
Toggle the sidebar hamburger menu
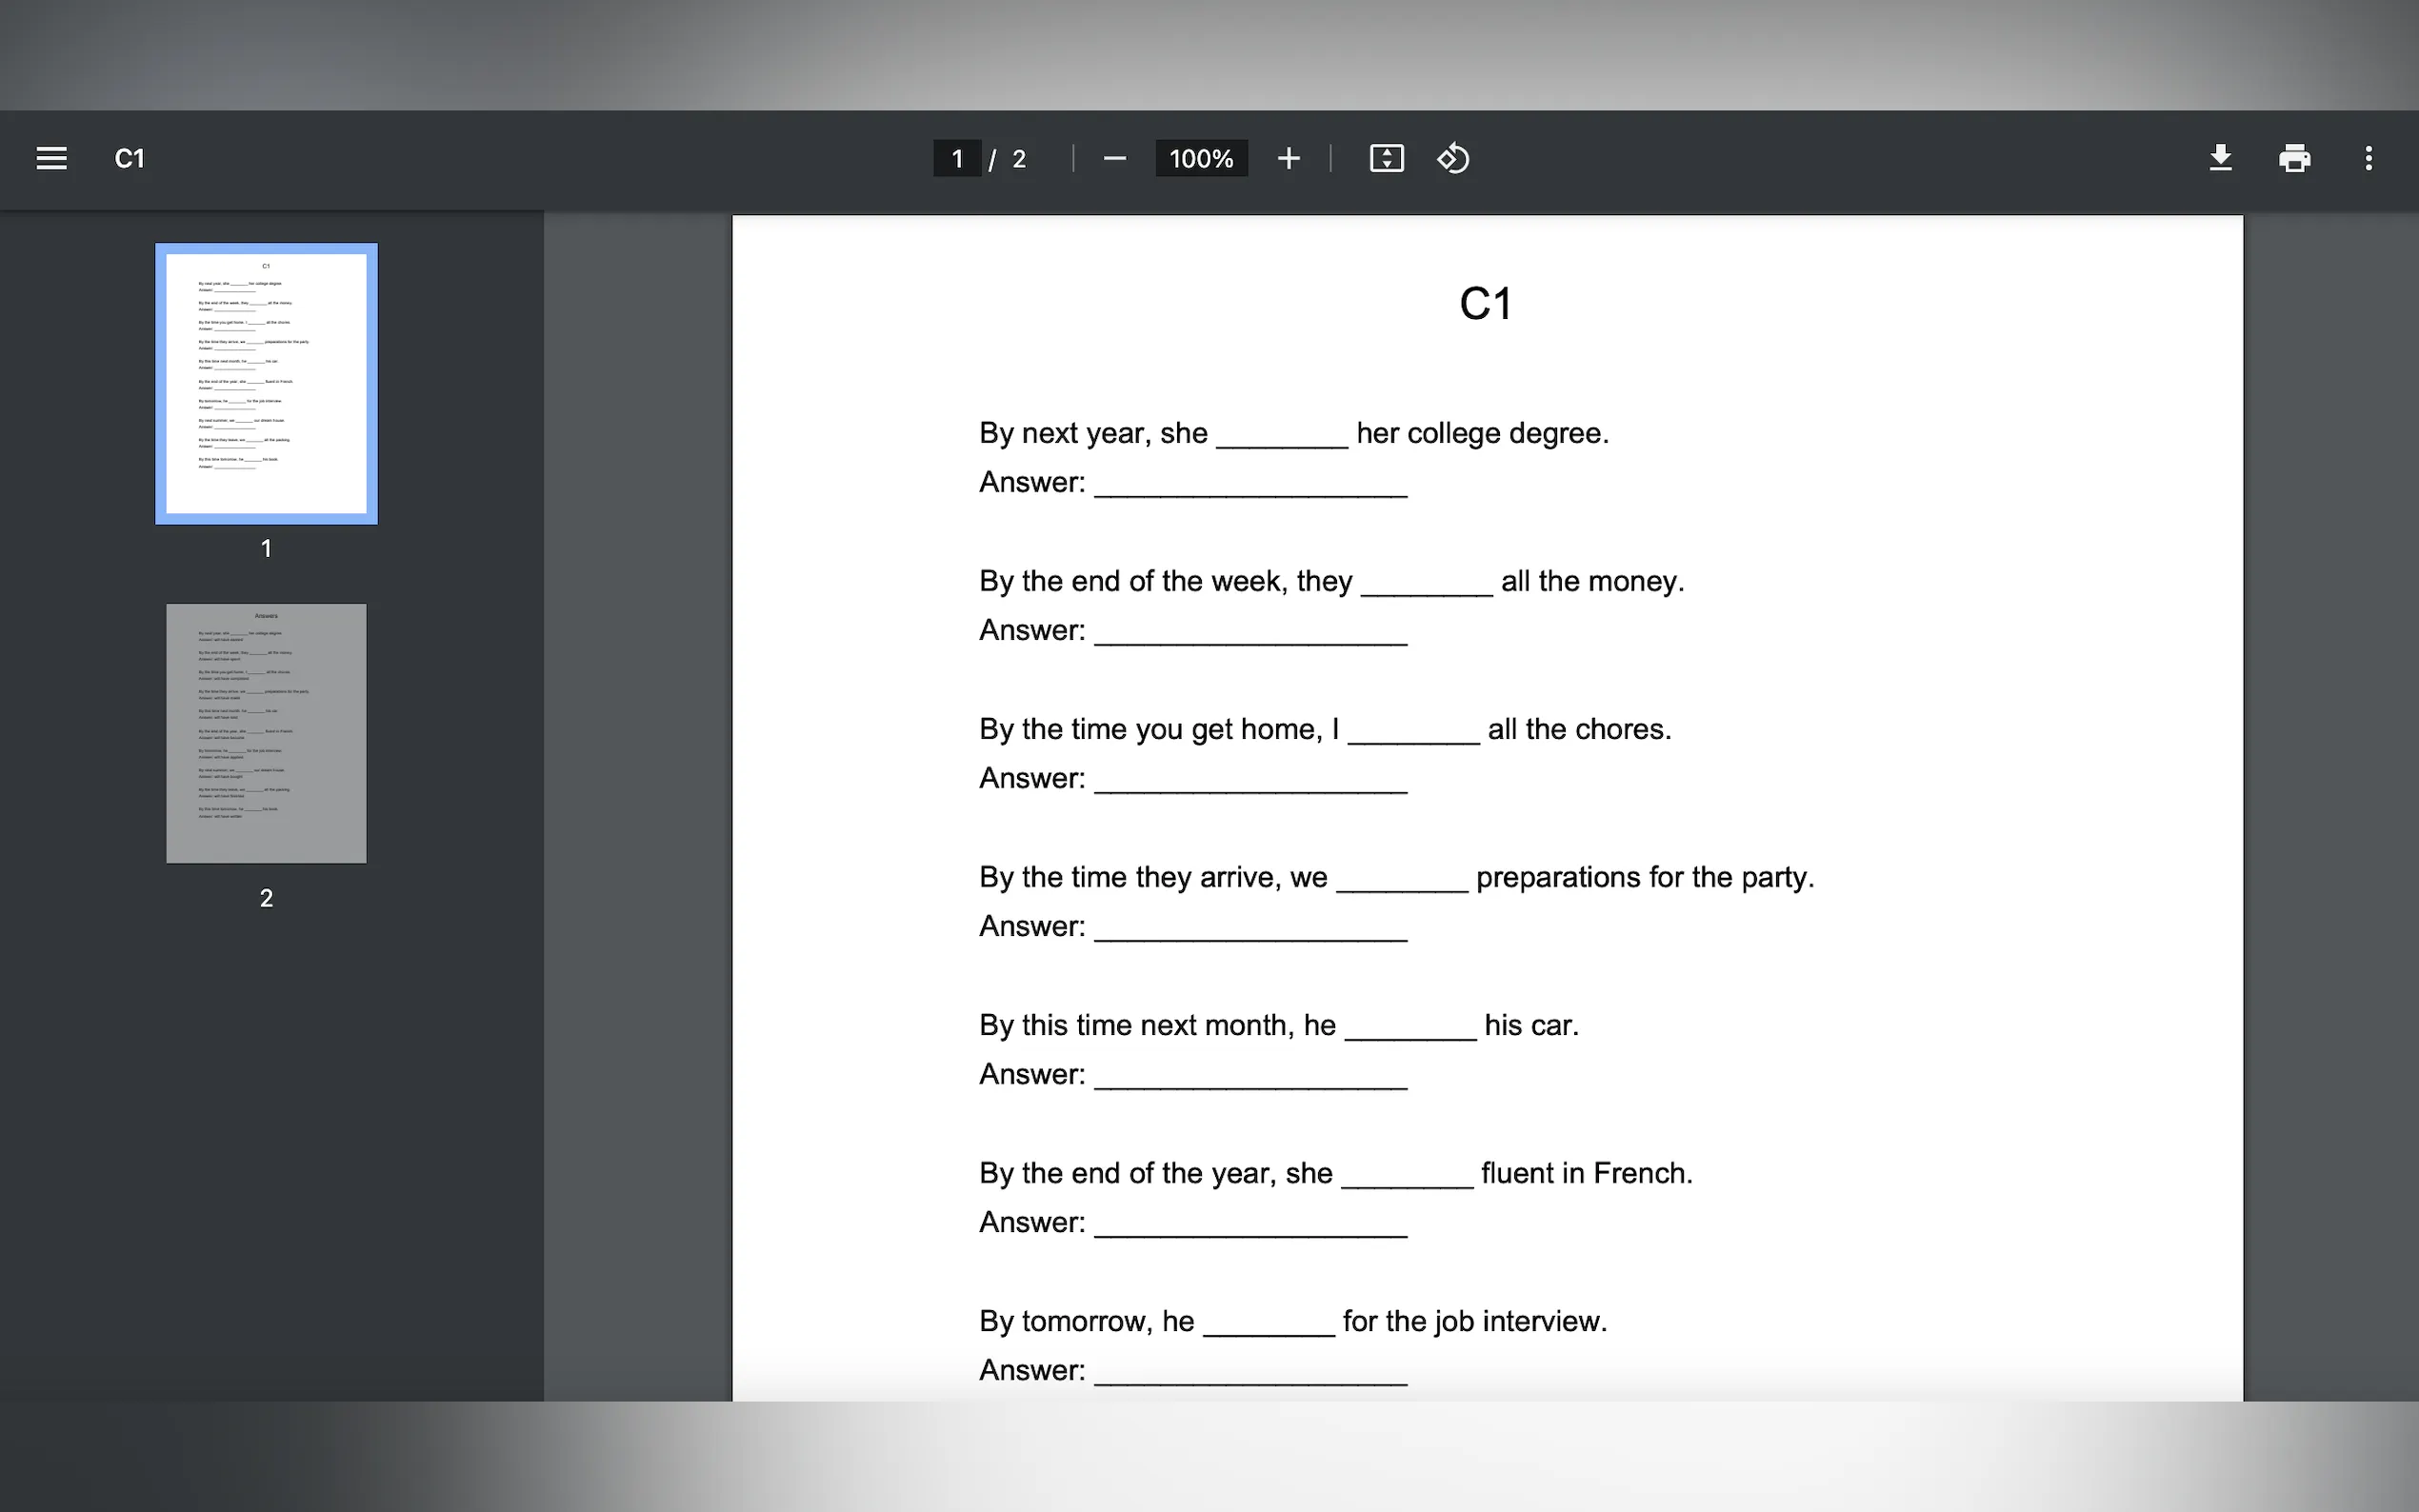coord(51,158)
